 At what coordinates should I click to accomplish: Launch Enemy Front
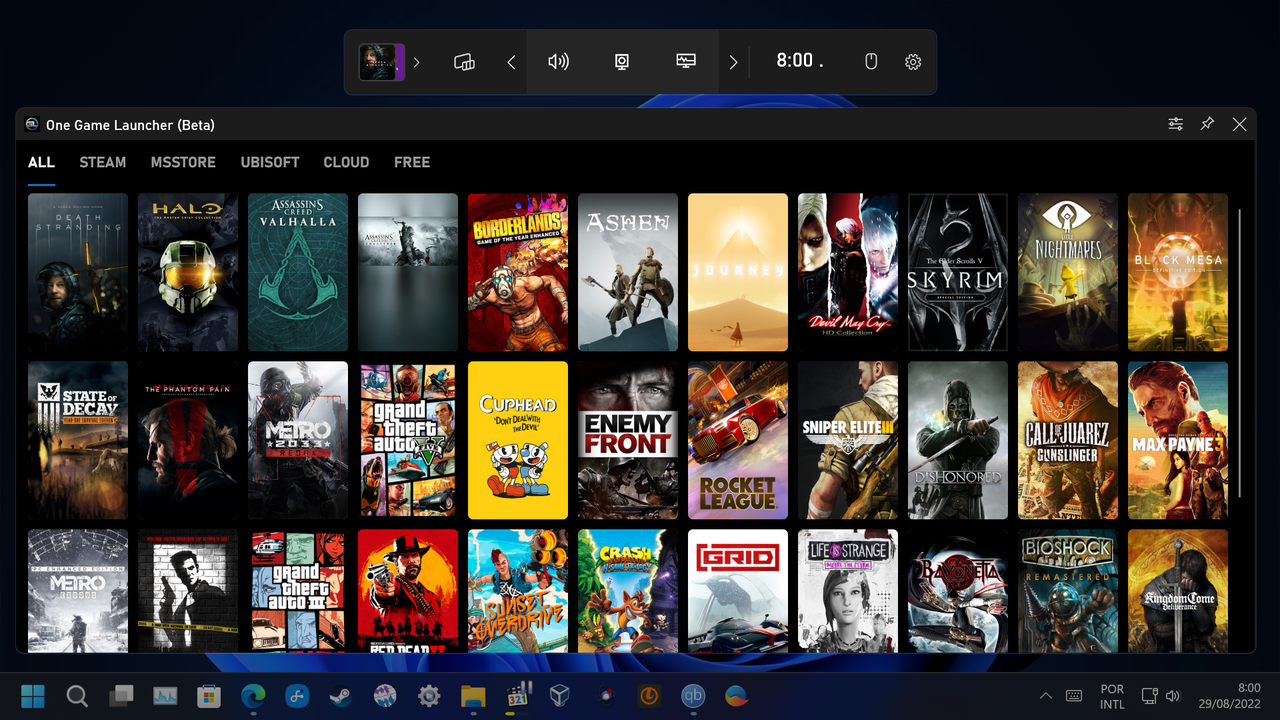click(x=628, y=440)
